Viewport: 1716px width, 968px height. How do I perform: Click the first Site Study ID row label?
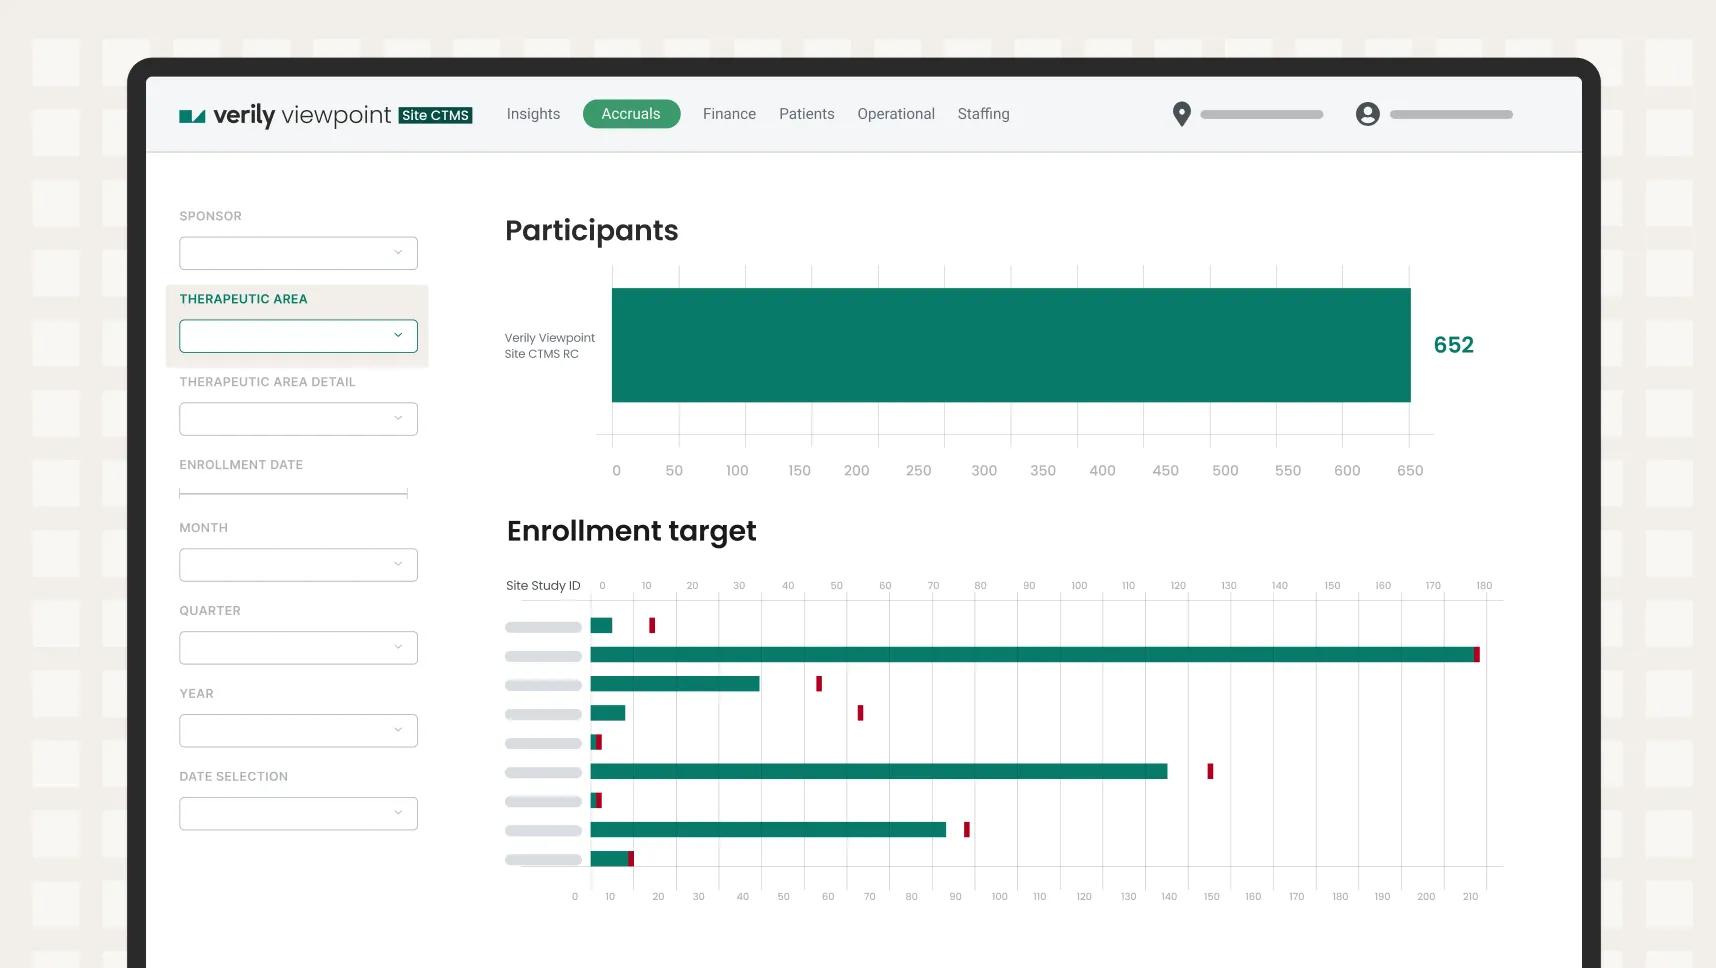click(x=543, y=627)
